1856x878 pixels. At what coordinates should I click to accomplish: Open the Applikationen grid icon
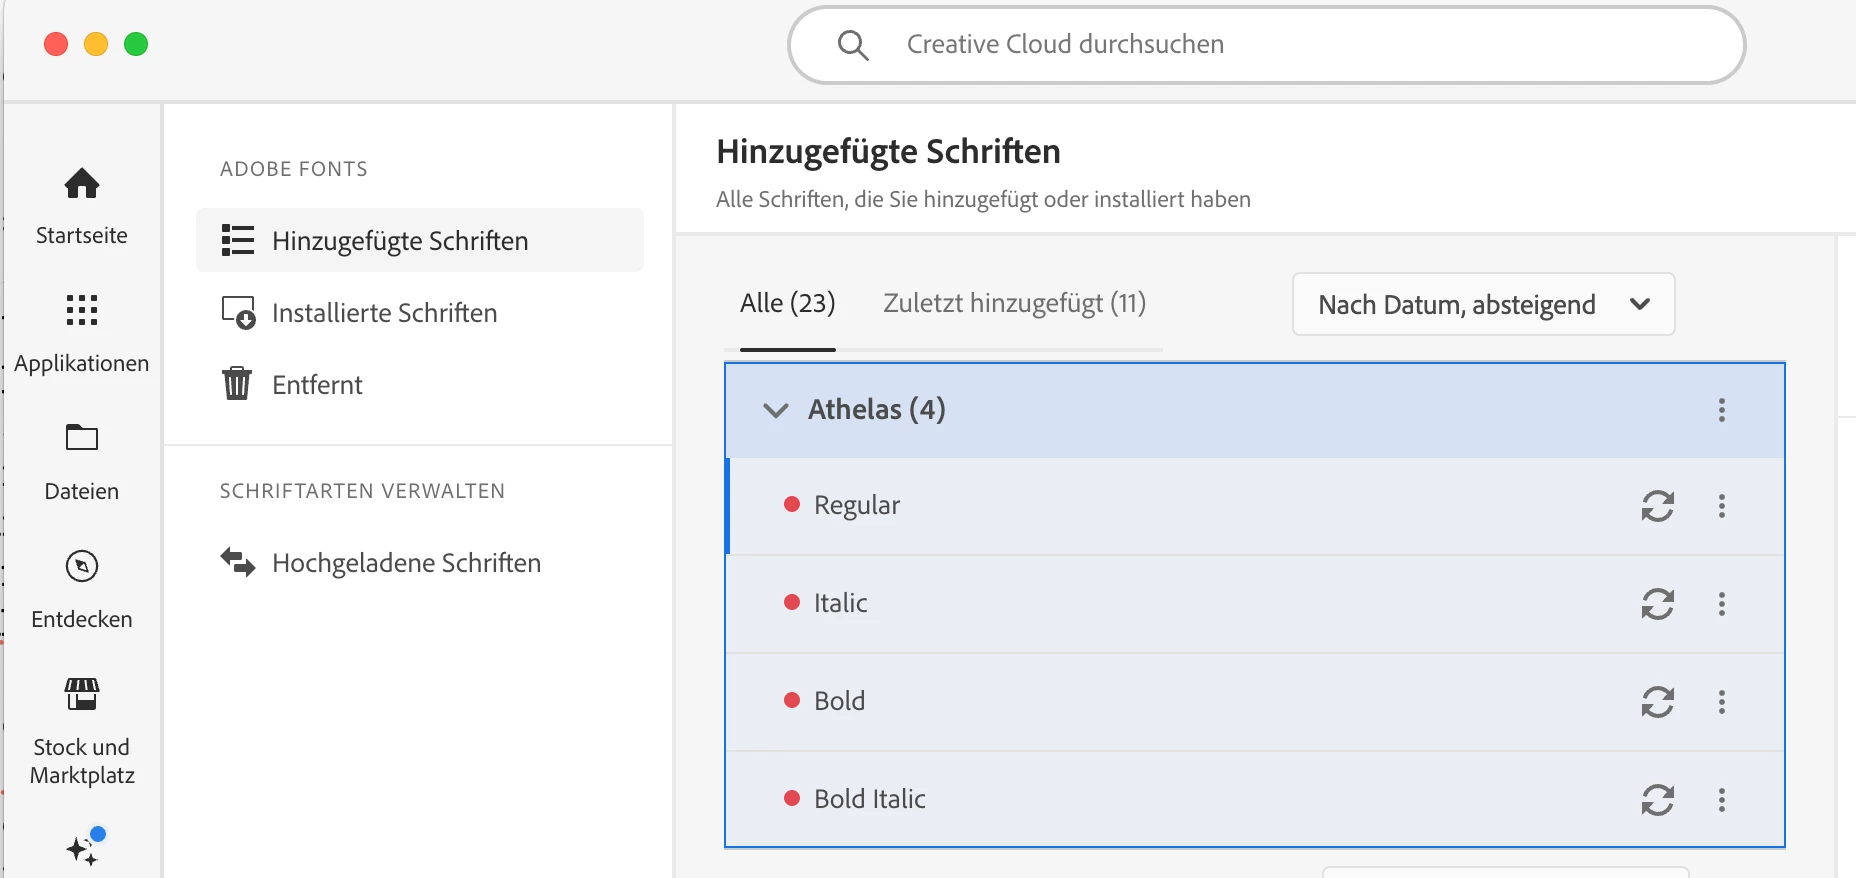(82, 311)
